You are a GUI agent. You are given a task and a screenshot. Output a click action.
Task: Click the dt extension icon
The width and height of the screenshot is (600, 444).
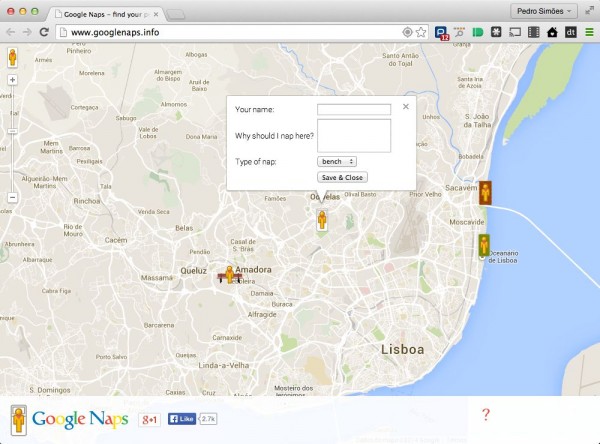[x=571, y=32]
